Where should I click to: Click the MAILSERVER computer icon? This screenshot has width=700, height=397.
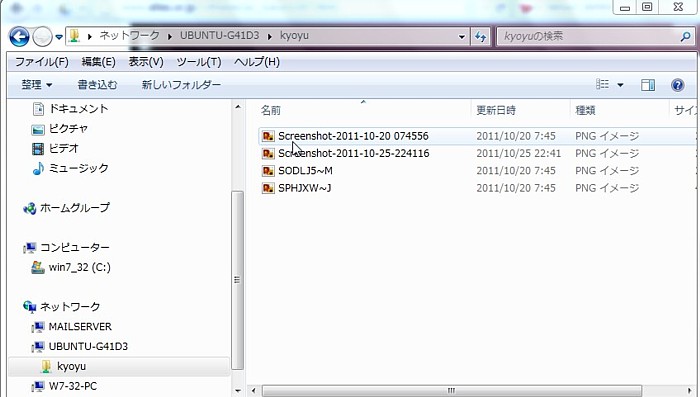[x=38, y=327]
